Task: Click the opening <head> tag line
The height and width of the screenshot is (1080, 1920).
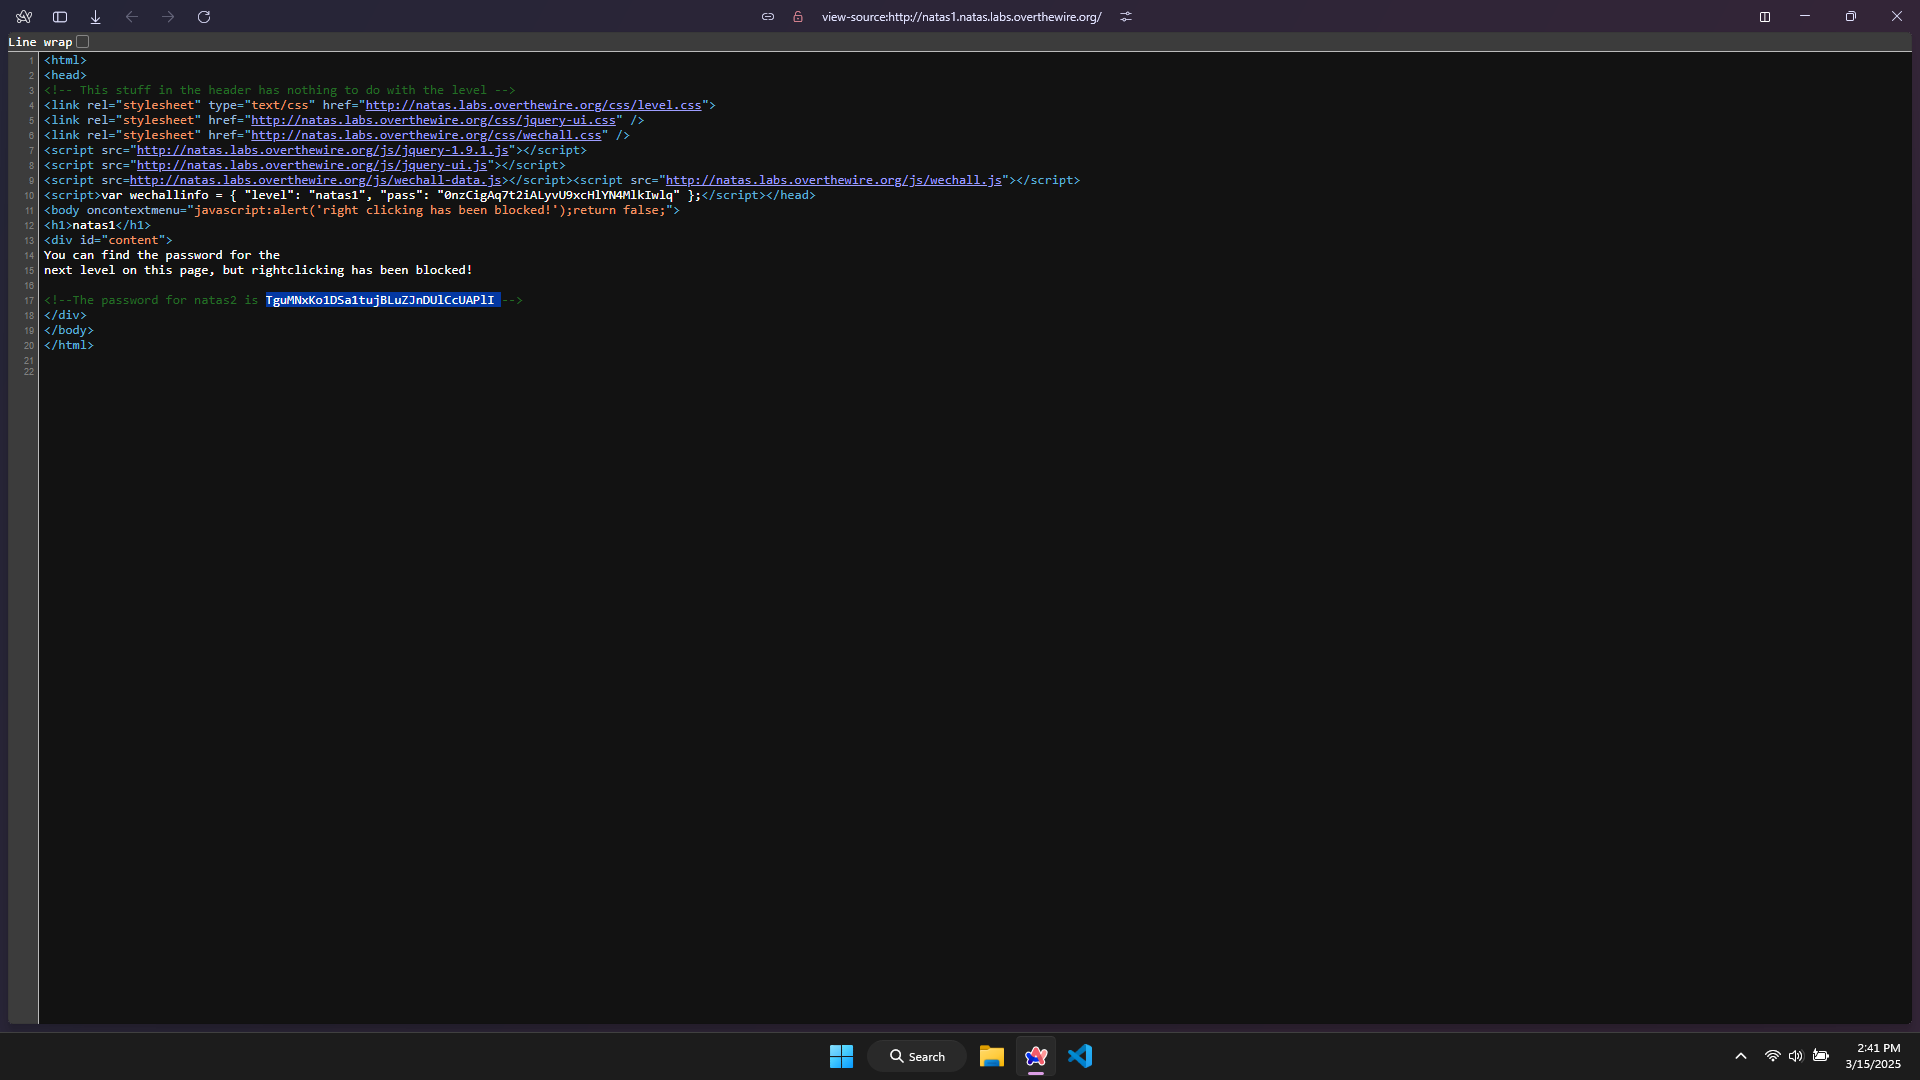Action: click(65, 75)
